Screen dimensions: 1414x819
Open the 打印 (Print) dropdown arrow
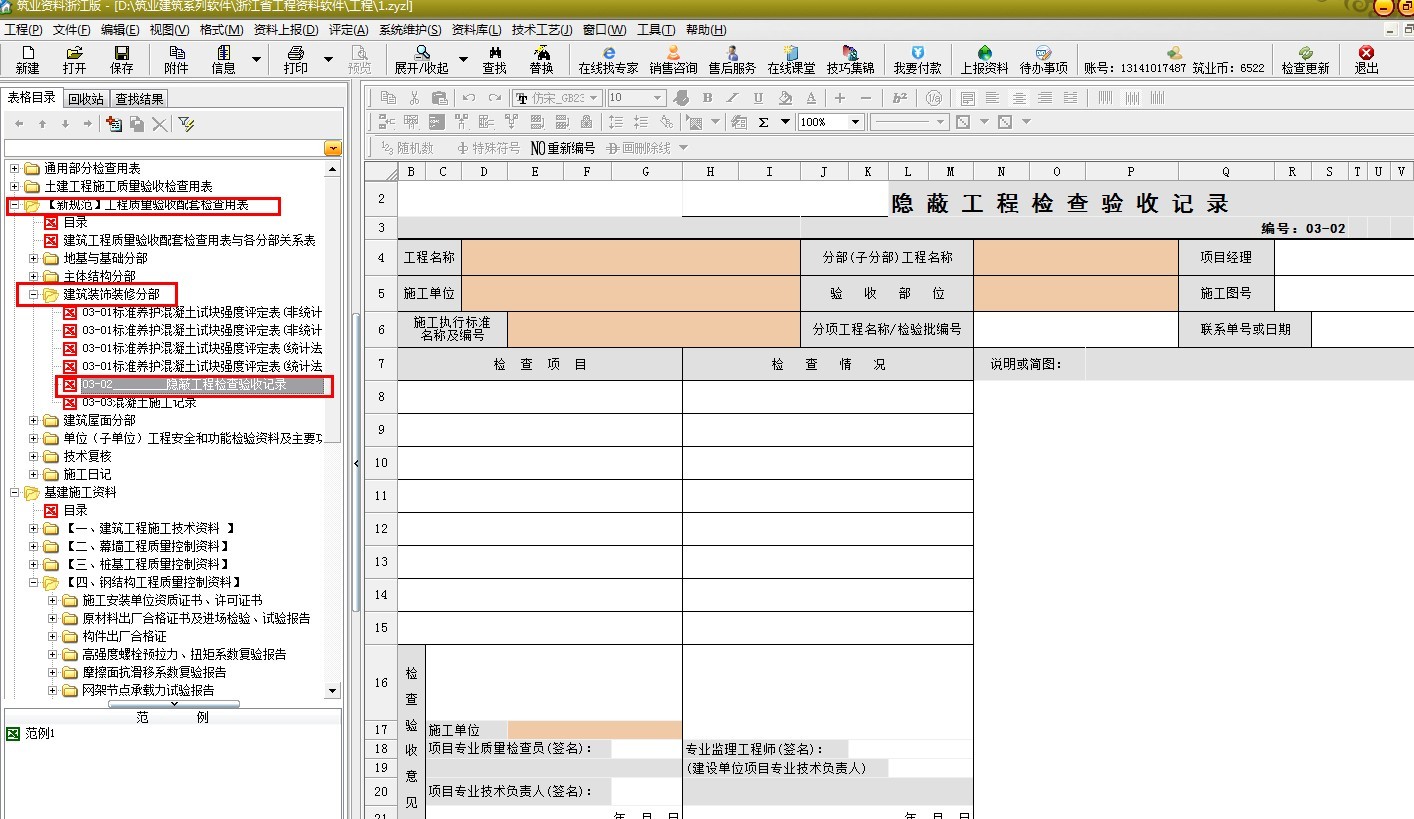point(328,60)
